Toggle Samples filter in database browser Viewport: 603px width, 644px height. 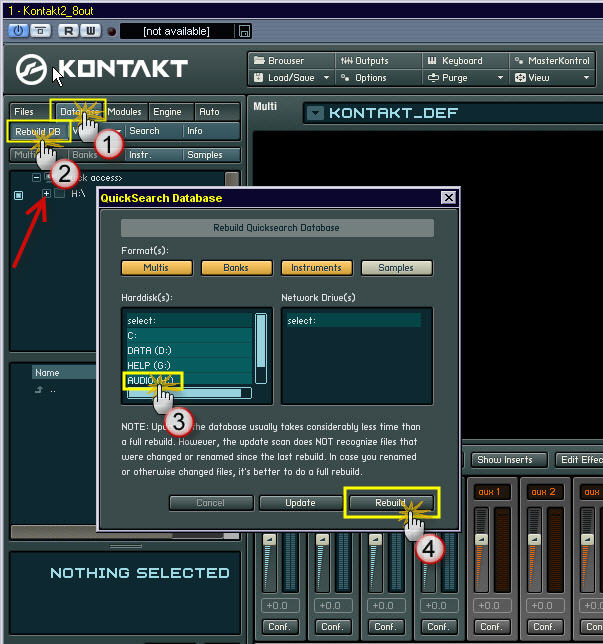coord(211,155)
